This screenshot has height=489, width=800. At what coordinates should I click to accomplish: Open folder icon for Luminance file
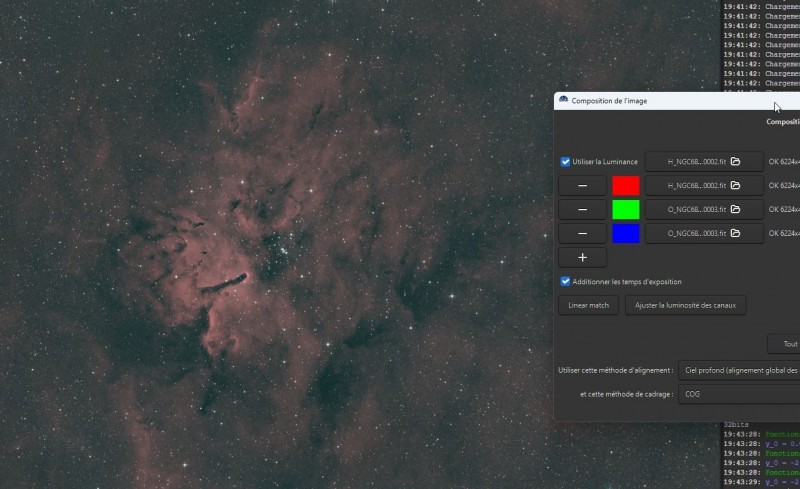[735, 161]
